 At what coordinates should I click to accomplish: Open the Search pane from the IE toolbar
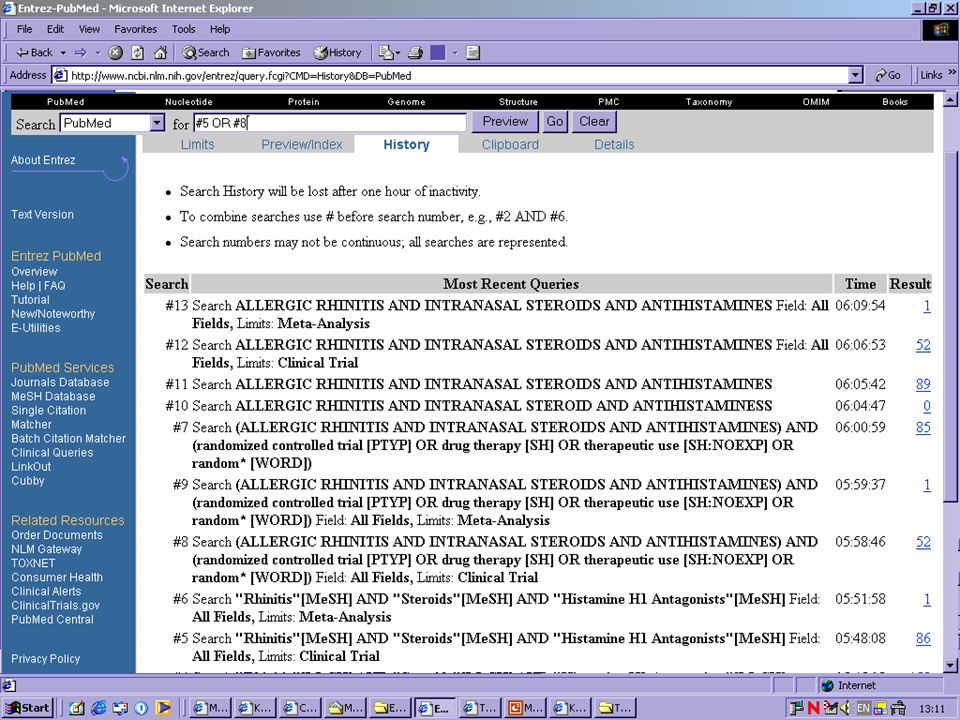[206, 53]
